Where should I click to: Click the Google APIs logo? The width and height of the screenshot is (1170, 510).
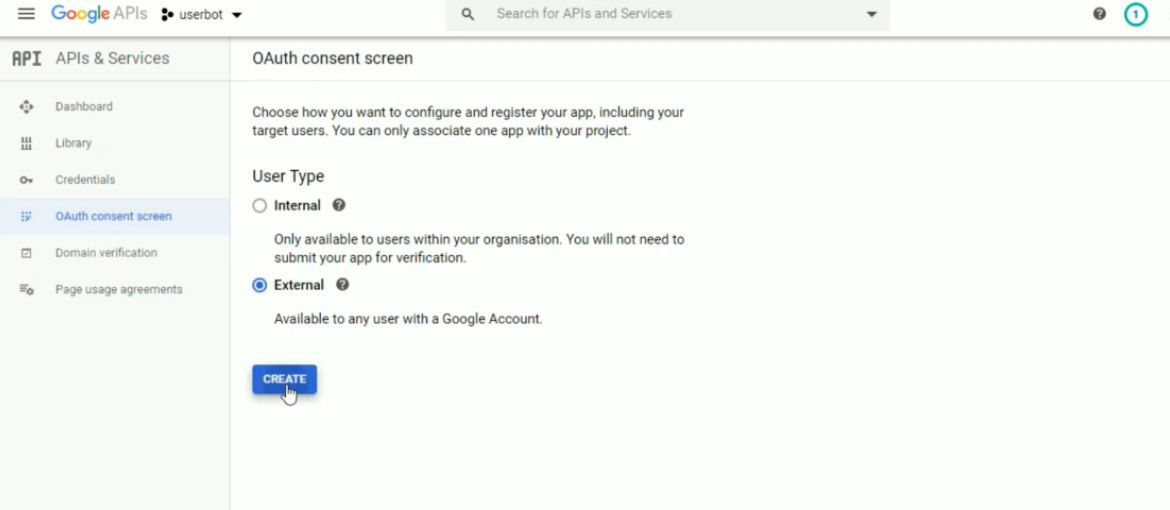[99, 14]
